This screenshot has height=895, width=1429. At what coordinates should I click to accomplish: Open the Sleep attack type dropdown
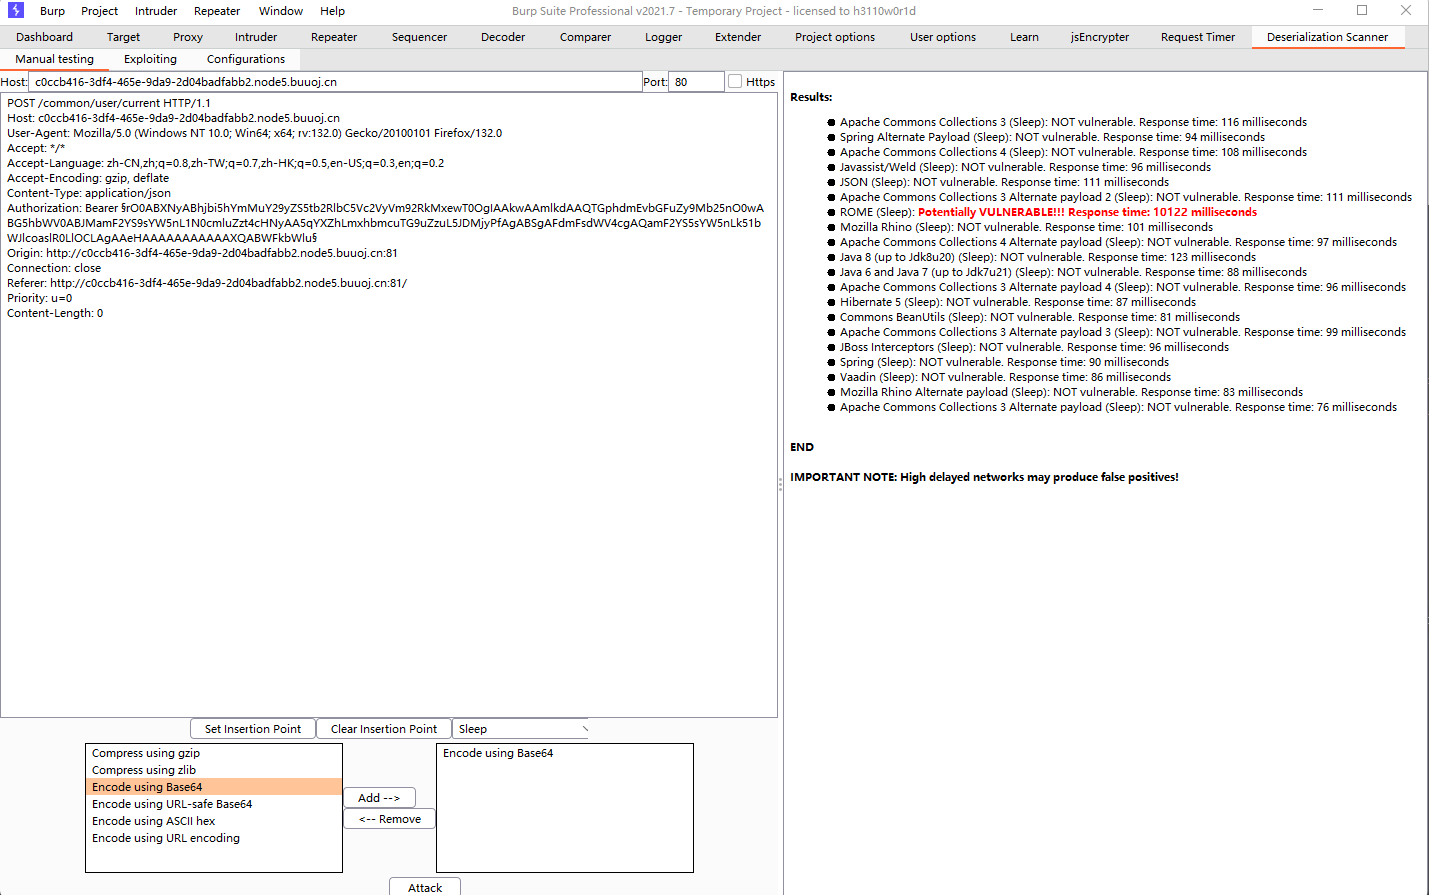pyautogui.click(x=521, y=729)
